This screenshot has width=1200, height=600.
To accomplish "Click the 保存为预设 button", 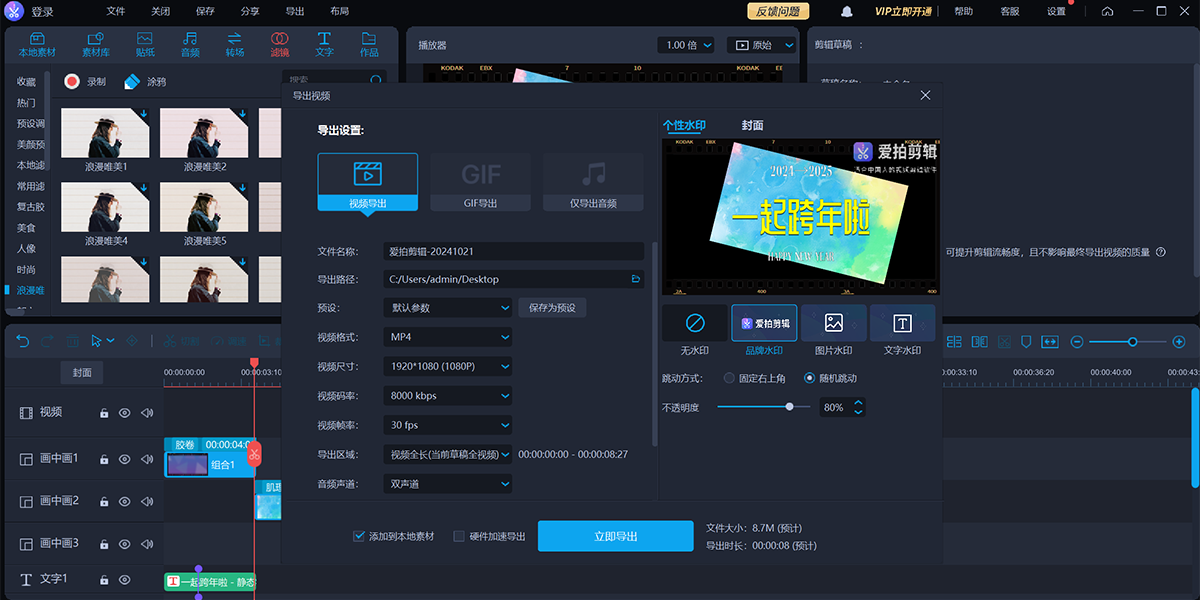I will click(x=552, y=308).
